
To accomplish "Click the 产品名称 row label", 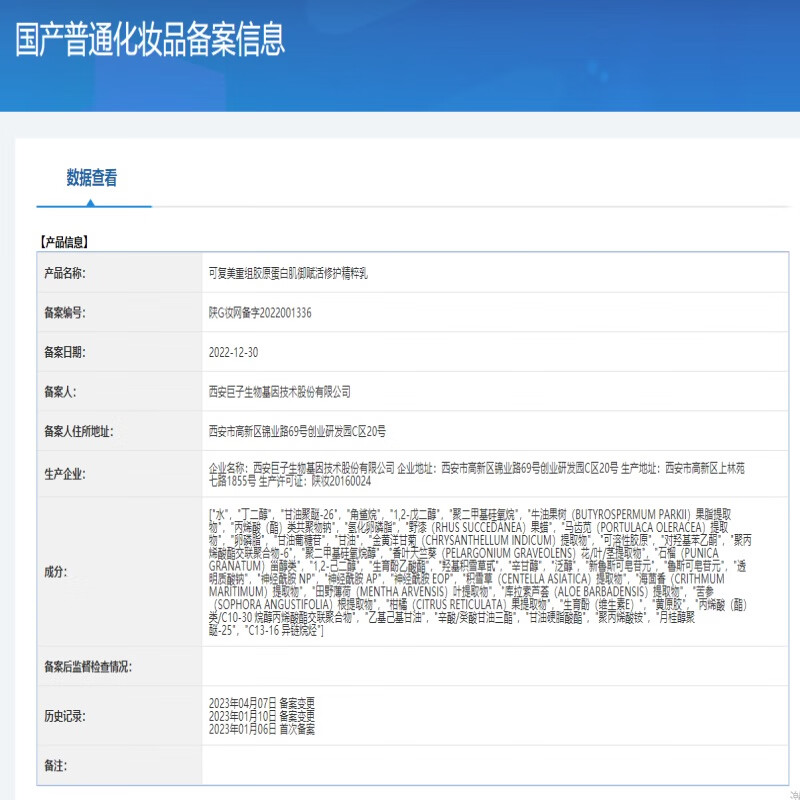I will tap(64, 273).
